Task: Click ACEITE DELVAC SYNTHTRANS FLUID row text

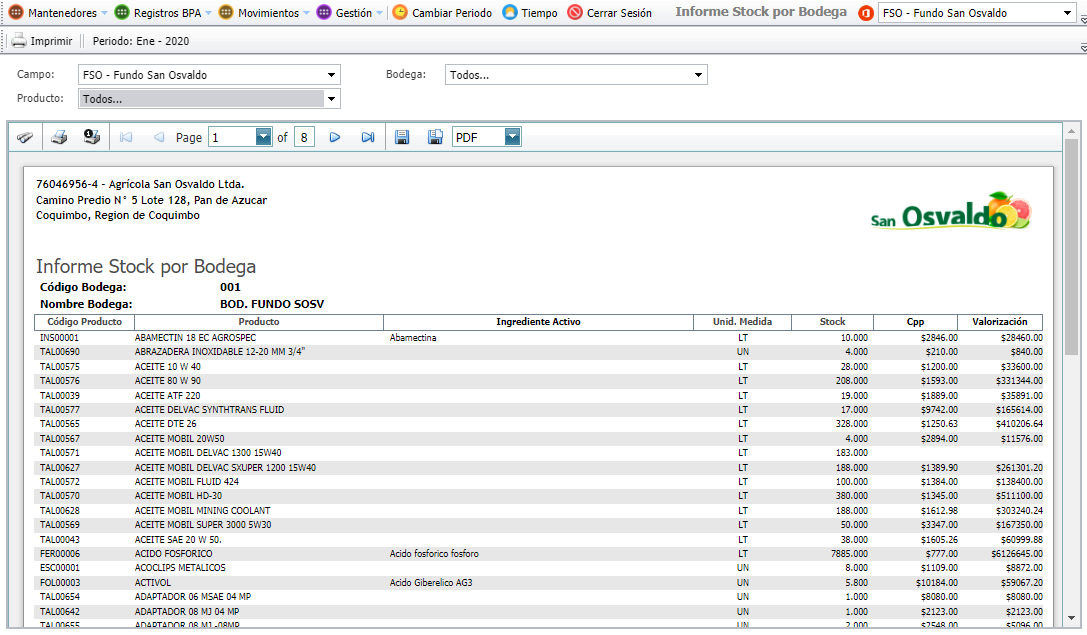Action: [209, 410]
